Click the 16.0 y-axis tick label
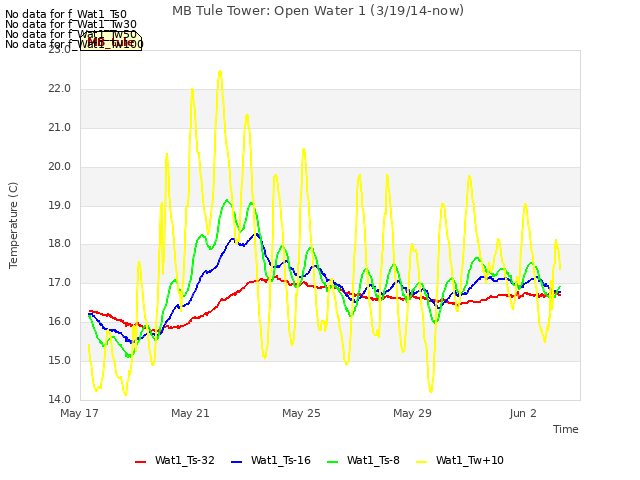The image size is (640, 480). click(60, 322)
